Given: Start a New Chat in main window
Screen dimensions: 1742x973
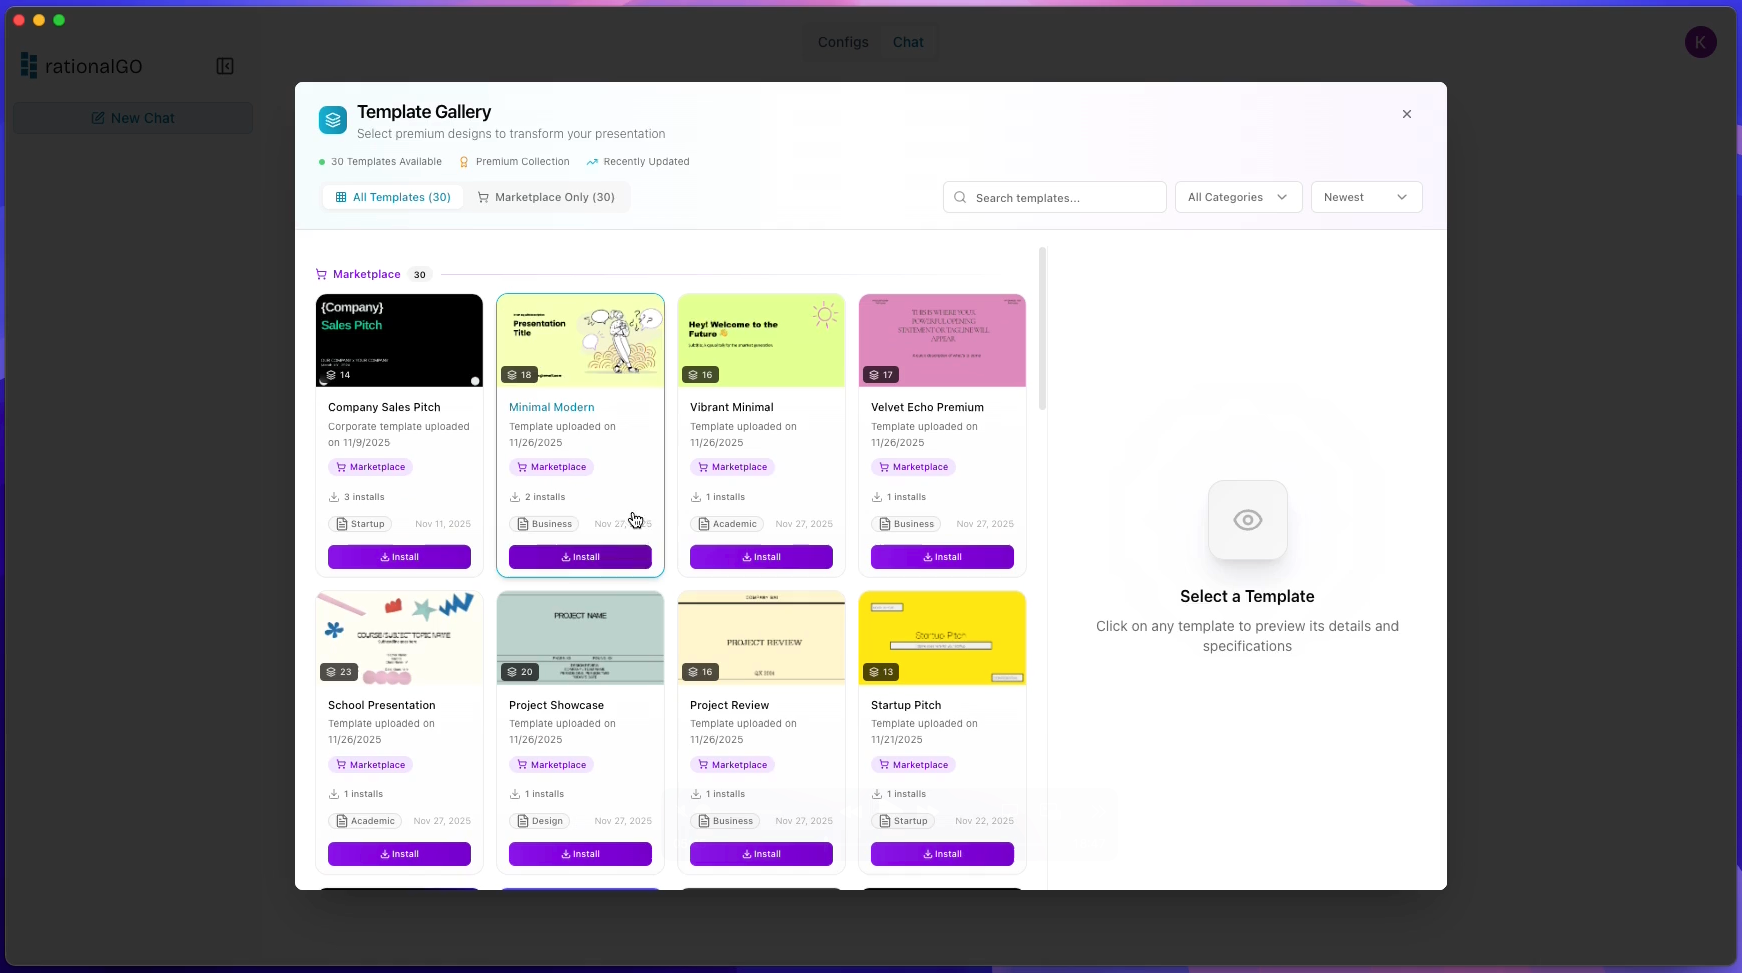Looking at the screenshot, I should (x=133, y=118).
